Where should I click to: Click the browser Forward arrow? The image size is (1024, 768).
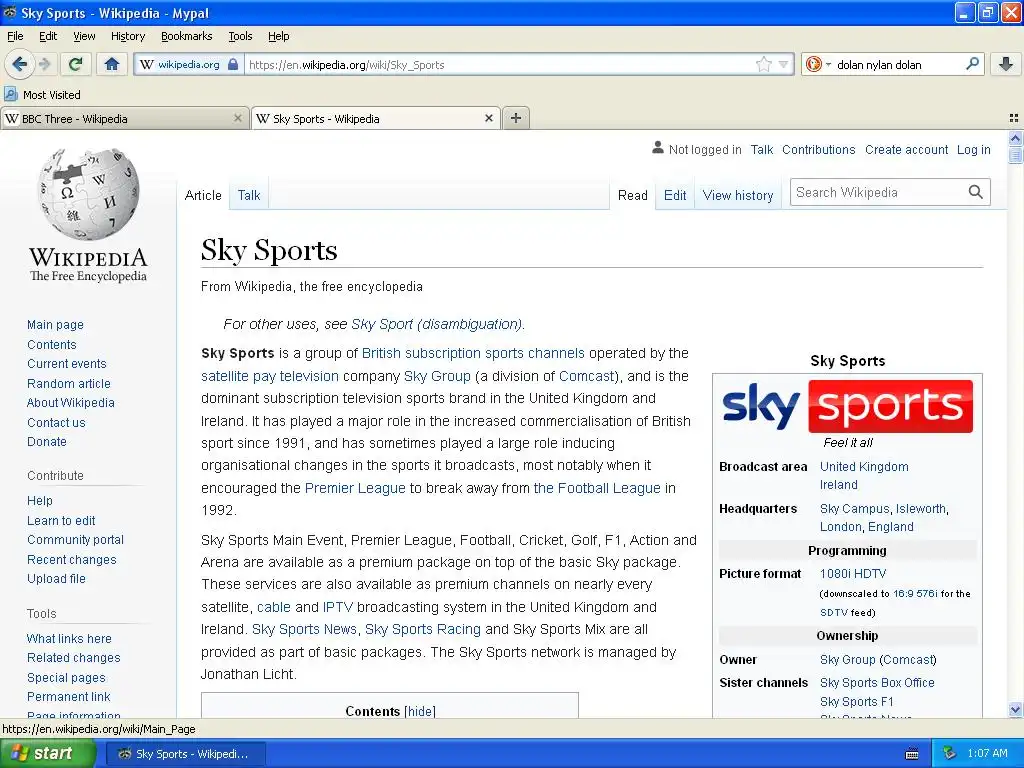[44, 64]
